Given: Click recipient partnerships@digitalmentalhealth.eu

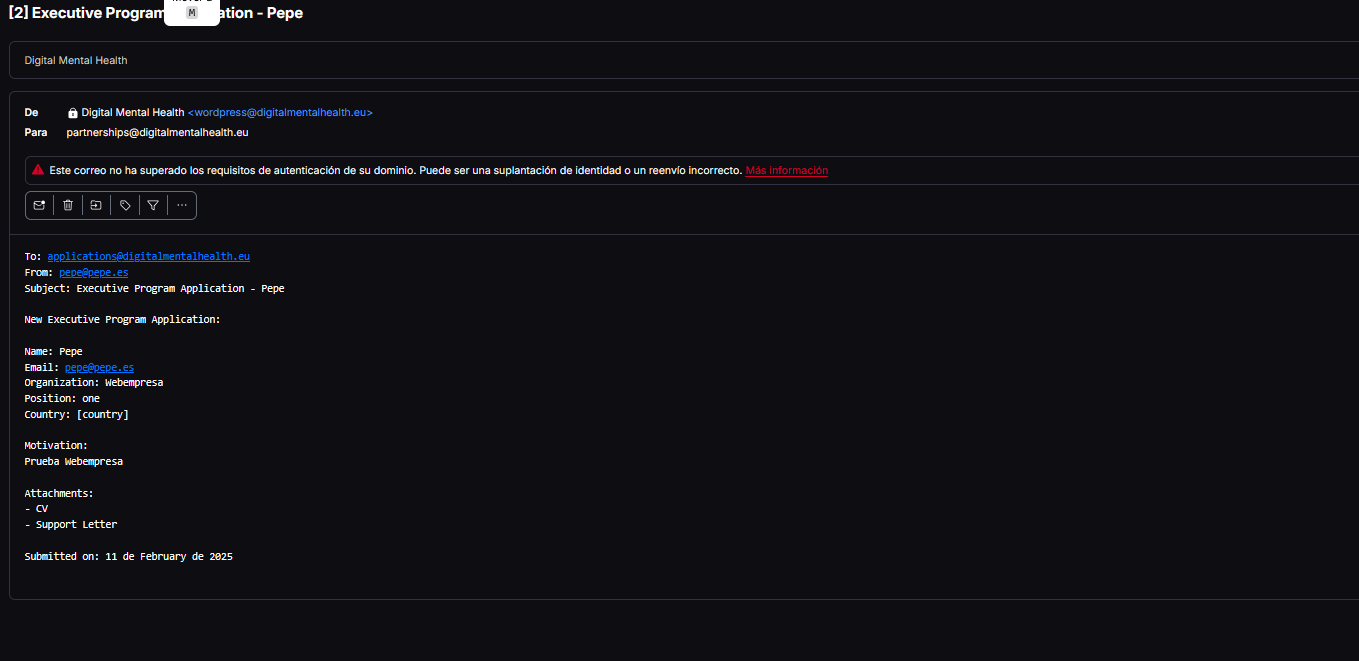Looking at the screenshot, I should (157, 132).
